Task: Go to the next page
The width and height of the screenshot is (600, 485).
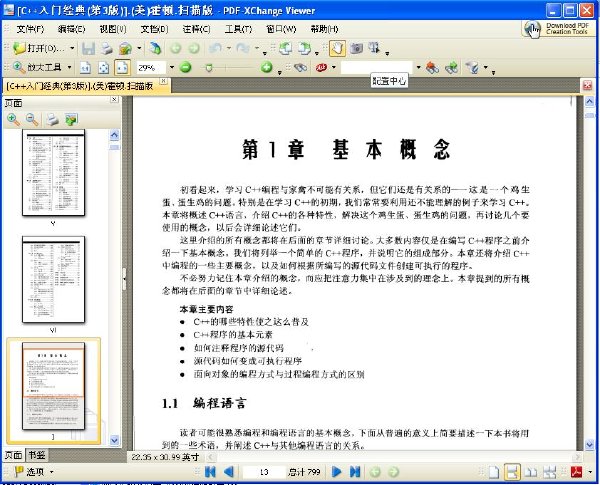Action: click(336, 472)
